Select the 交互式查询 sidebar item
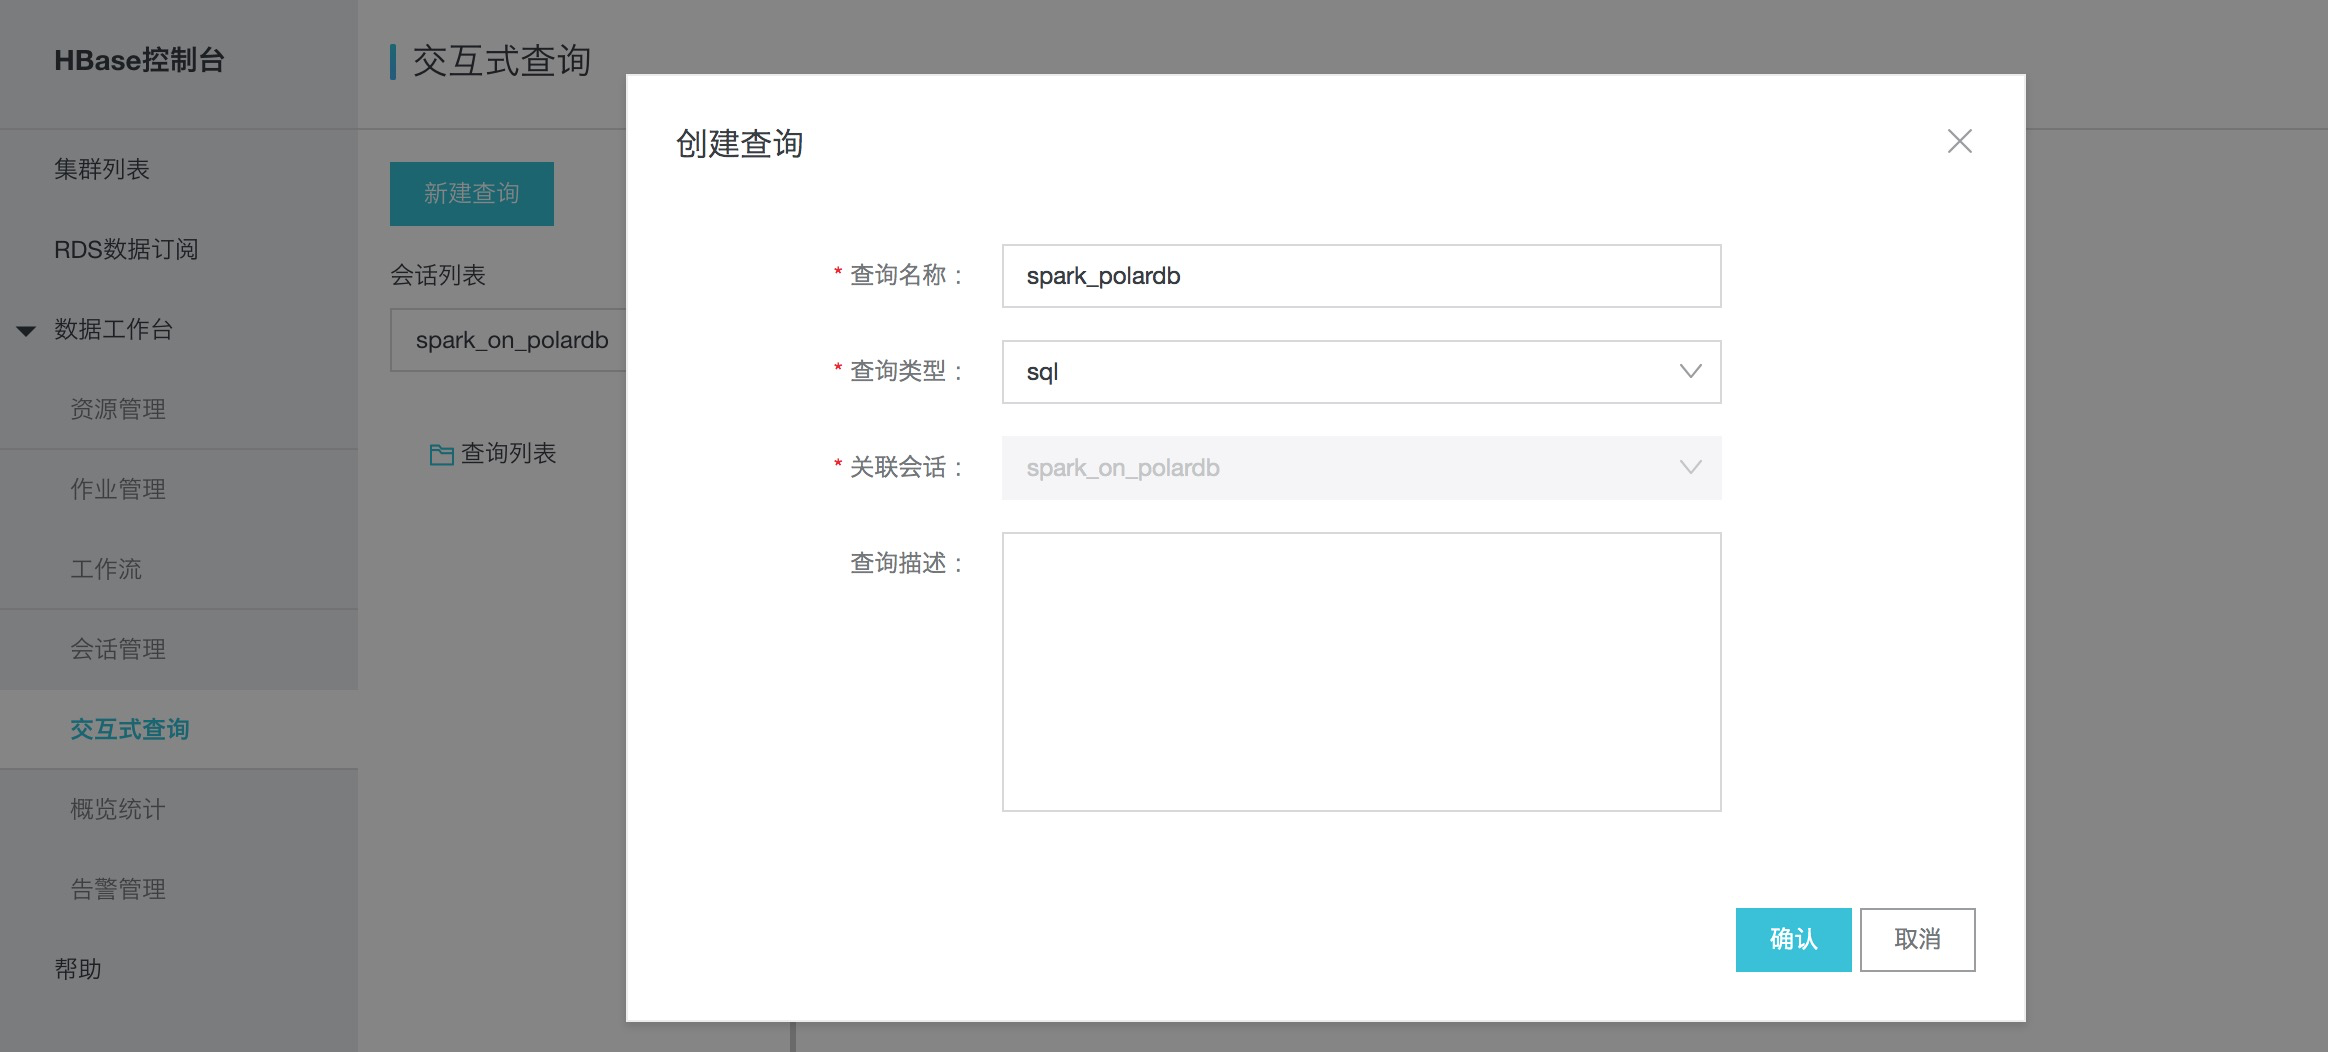The height and width of the screenshot is (1052, 2328). [x=130, y=729]
